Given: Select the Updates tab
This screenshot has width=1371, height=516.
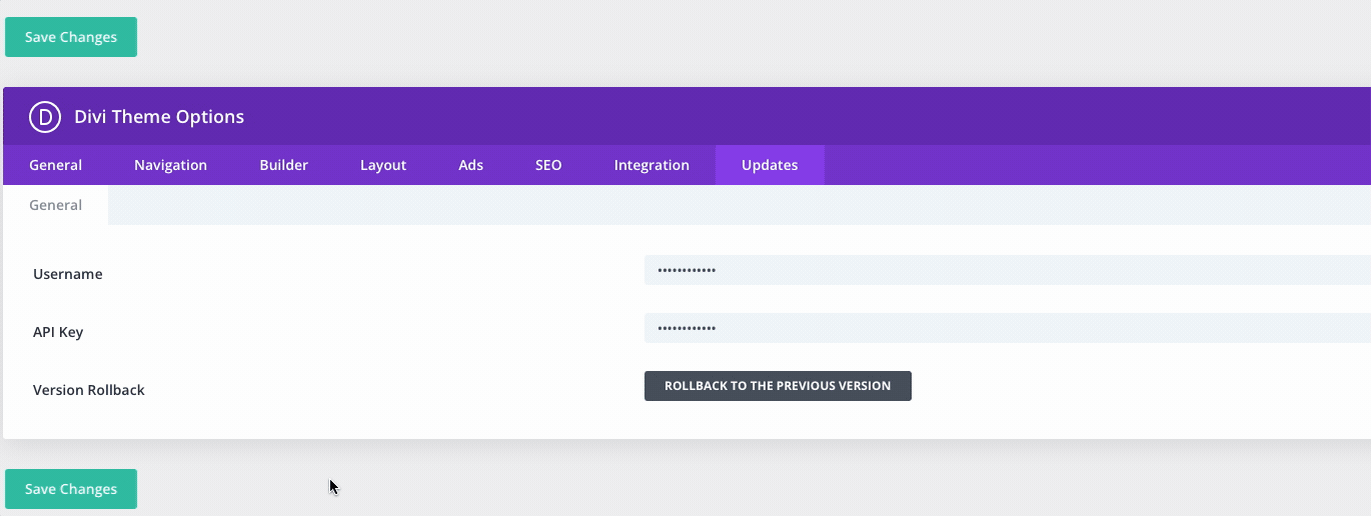Looking at the screenshot, I should [x=769, y=165].
